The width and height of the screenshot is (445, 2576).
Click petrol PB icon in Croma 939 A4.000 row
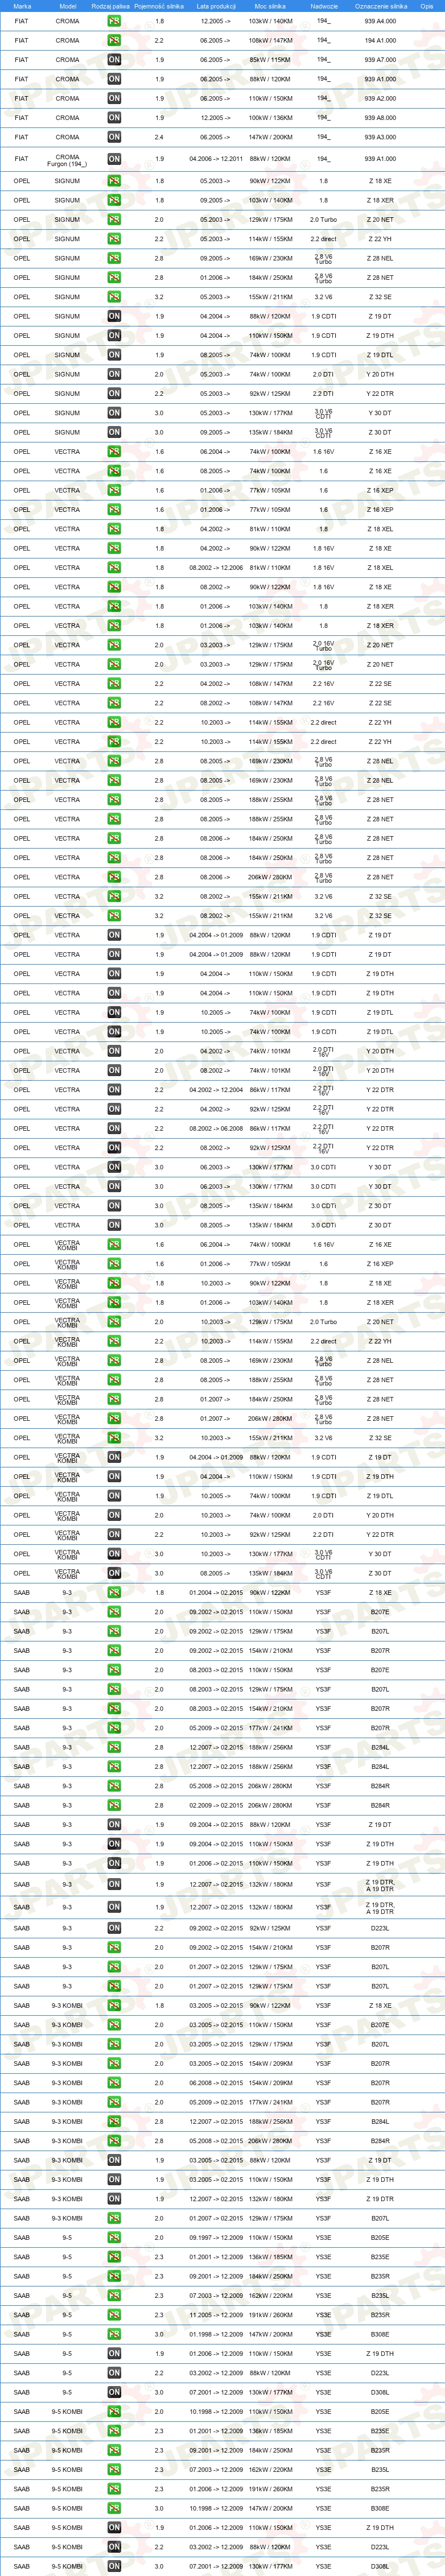pyautogui.click(x=114, y=21)
